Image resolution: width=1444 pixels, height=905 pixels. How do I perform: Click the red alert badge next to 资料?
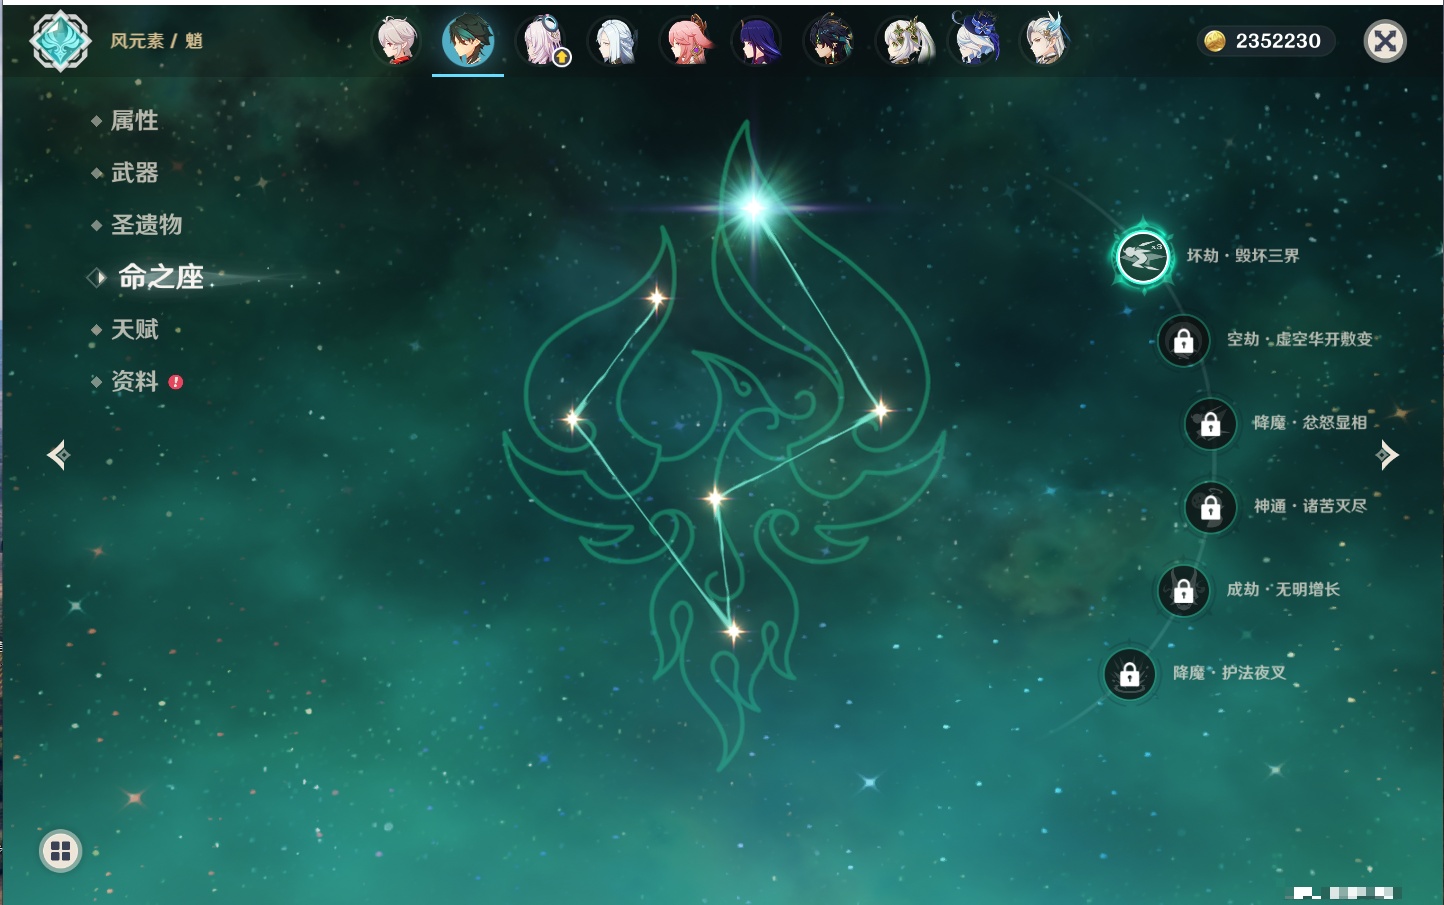(x=176, y=382)
